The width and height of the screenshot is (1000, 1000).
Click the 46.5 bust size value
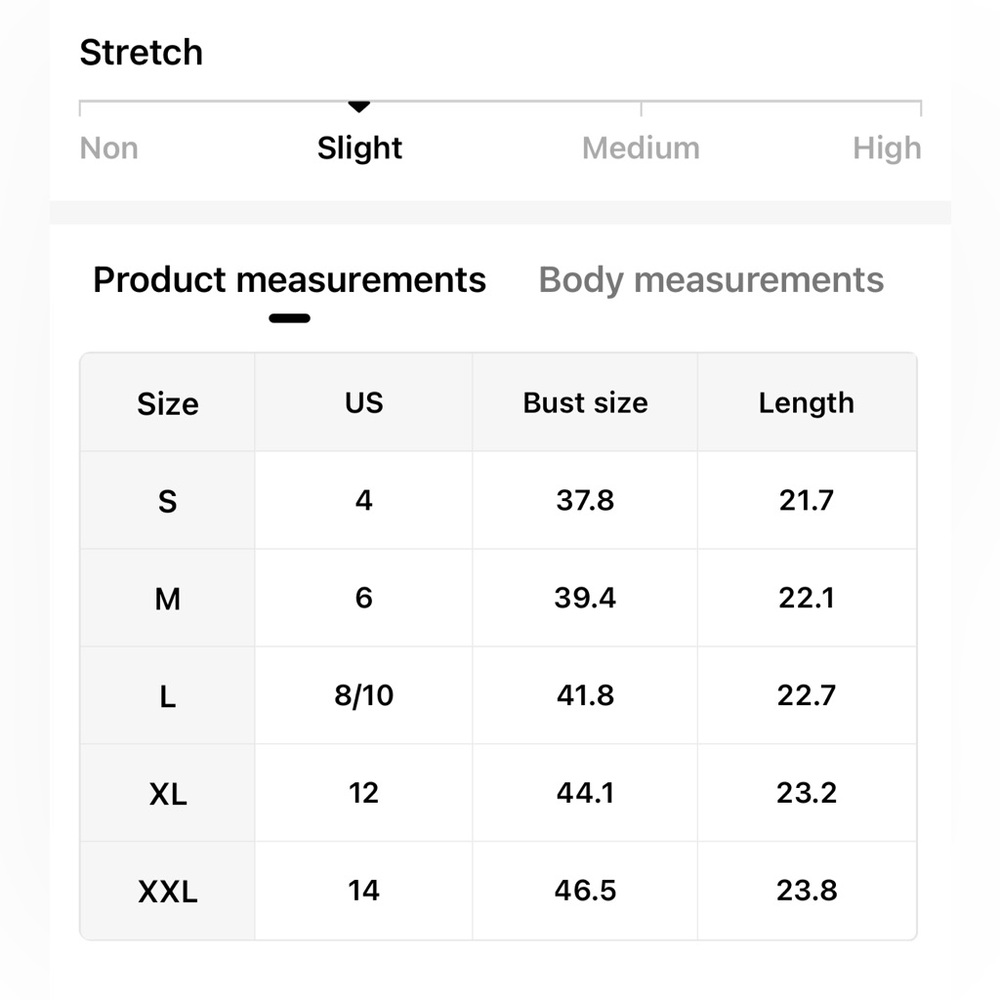[x=585, y=890]
